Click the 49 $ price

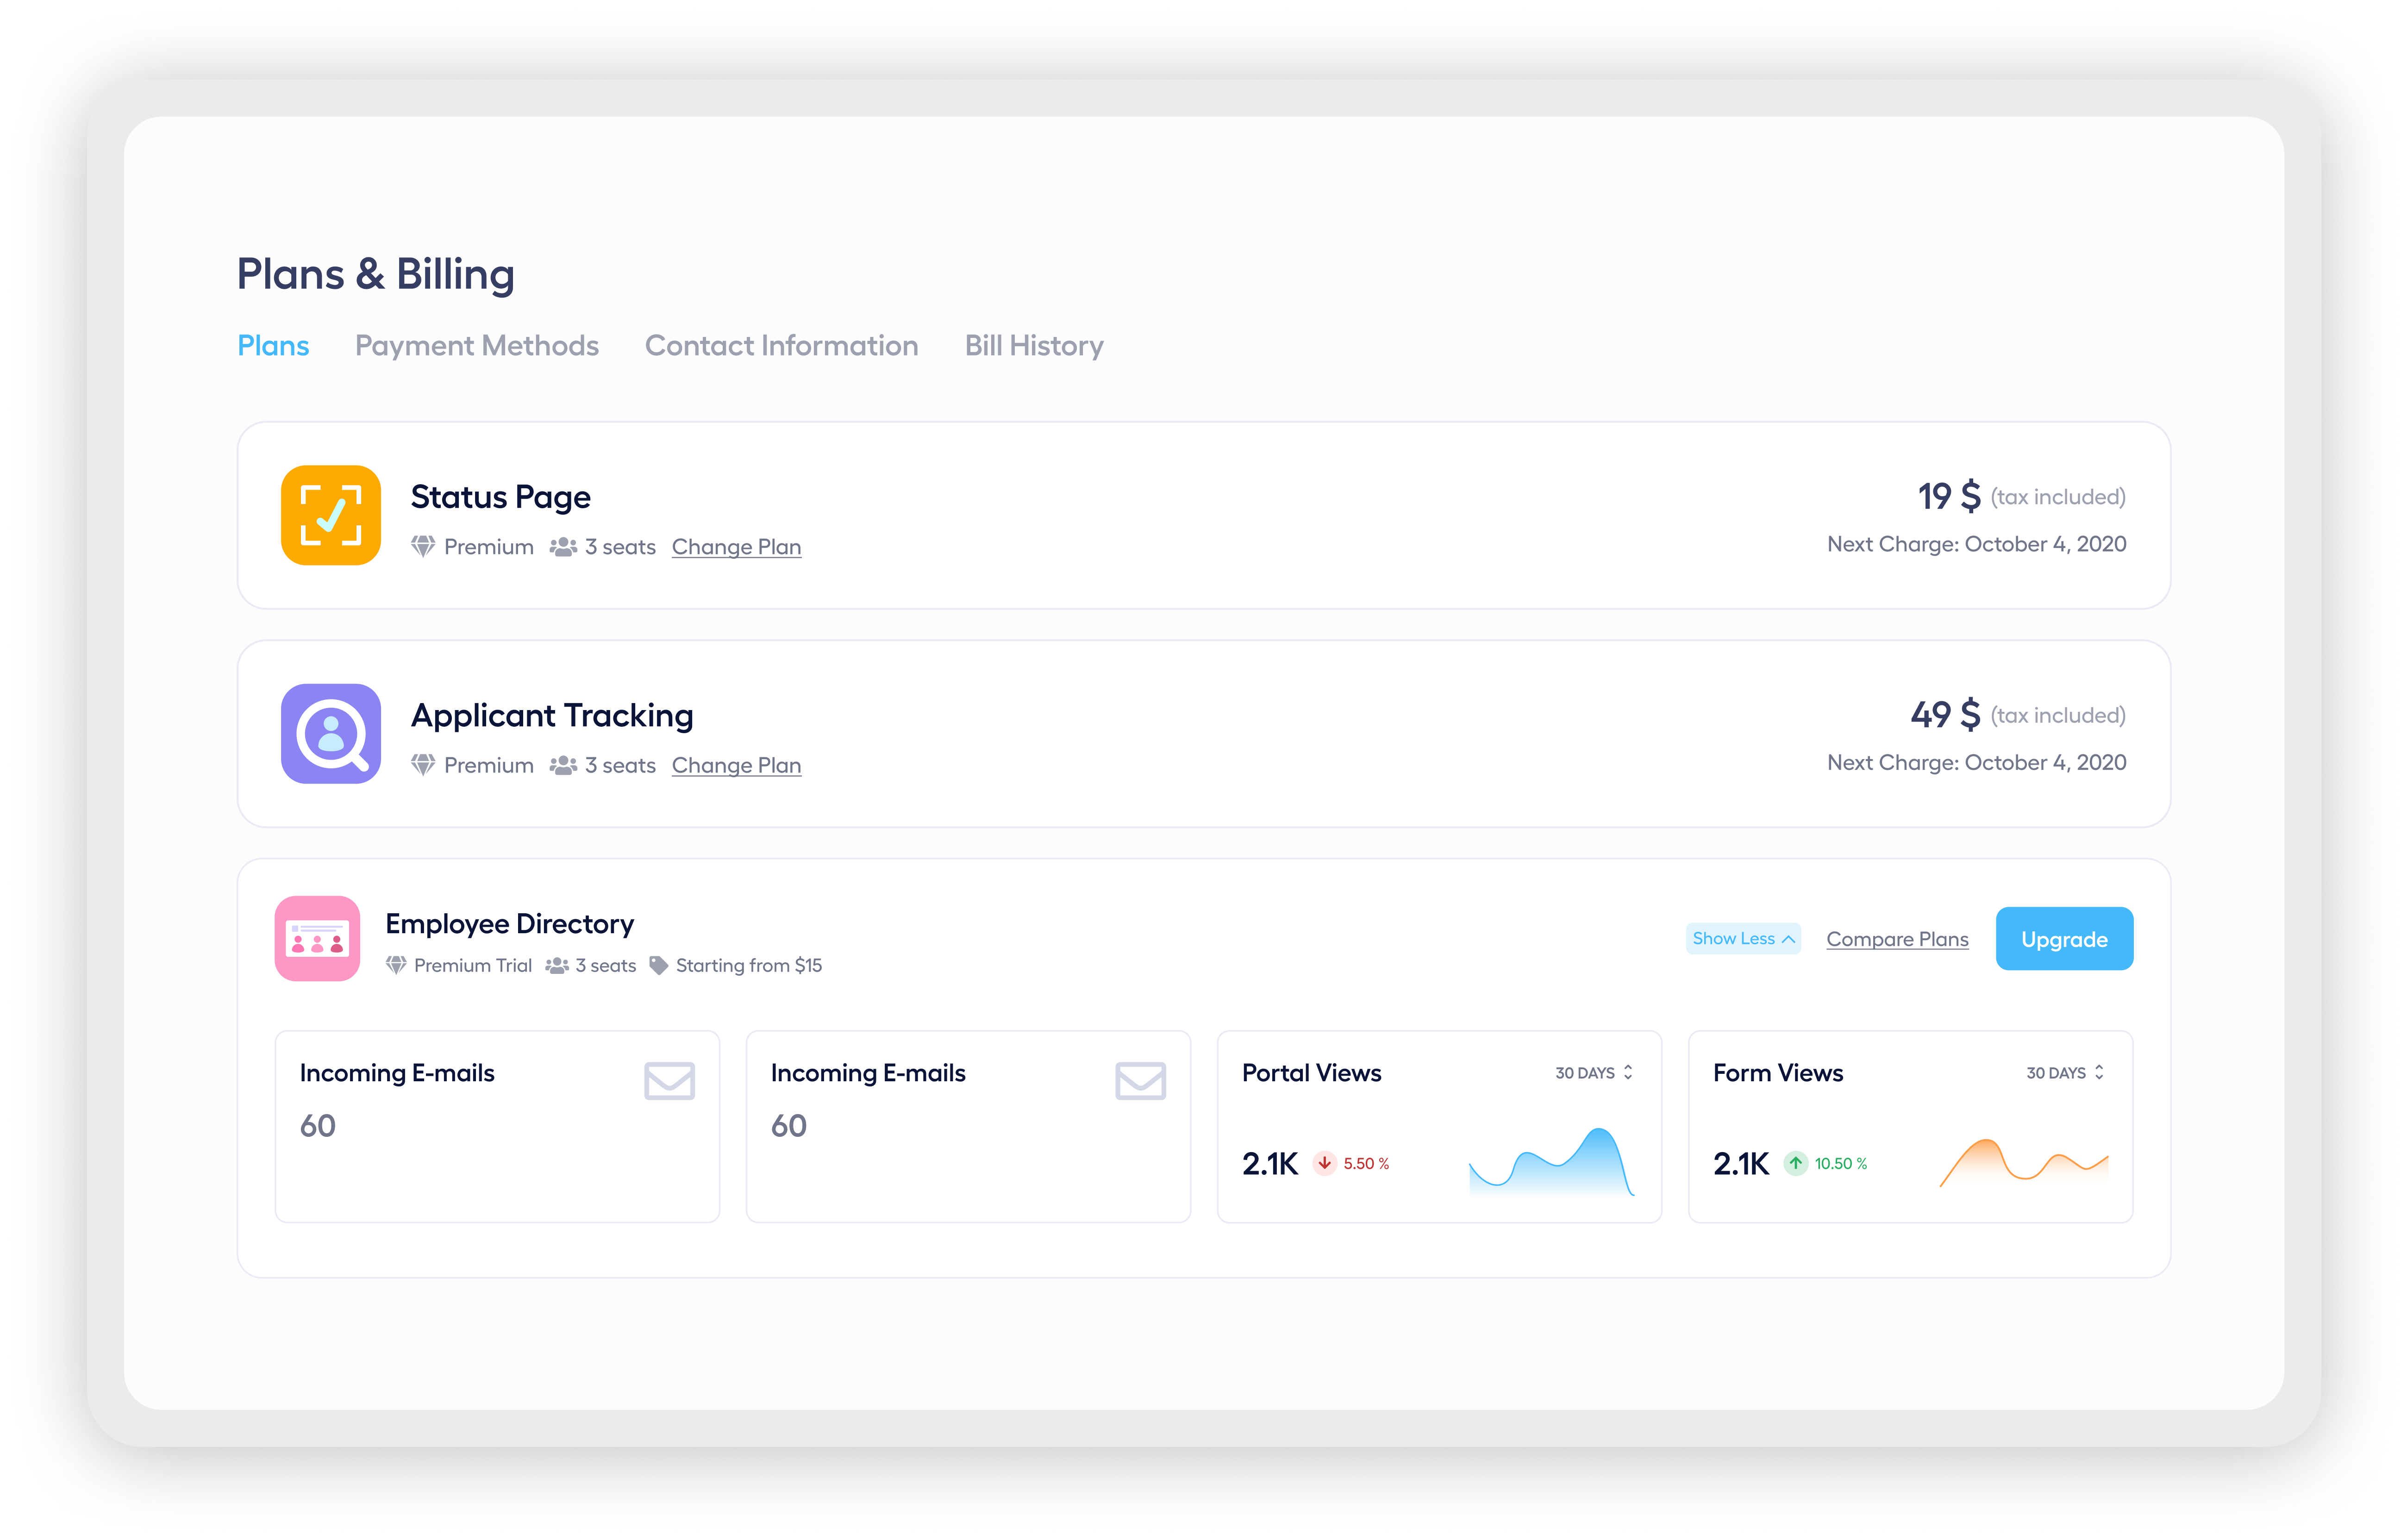[x=1945, y=714]
